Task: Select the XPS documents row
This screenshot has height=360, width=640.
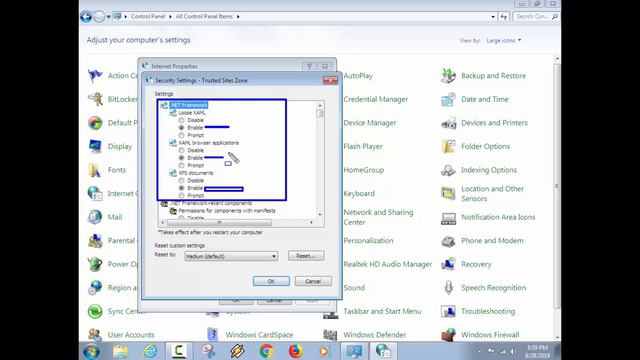Action: click(196, 173)
